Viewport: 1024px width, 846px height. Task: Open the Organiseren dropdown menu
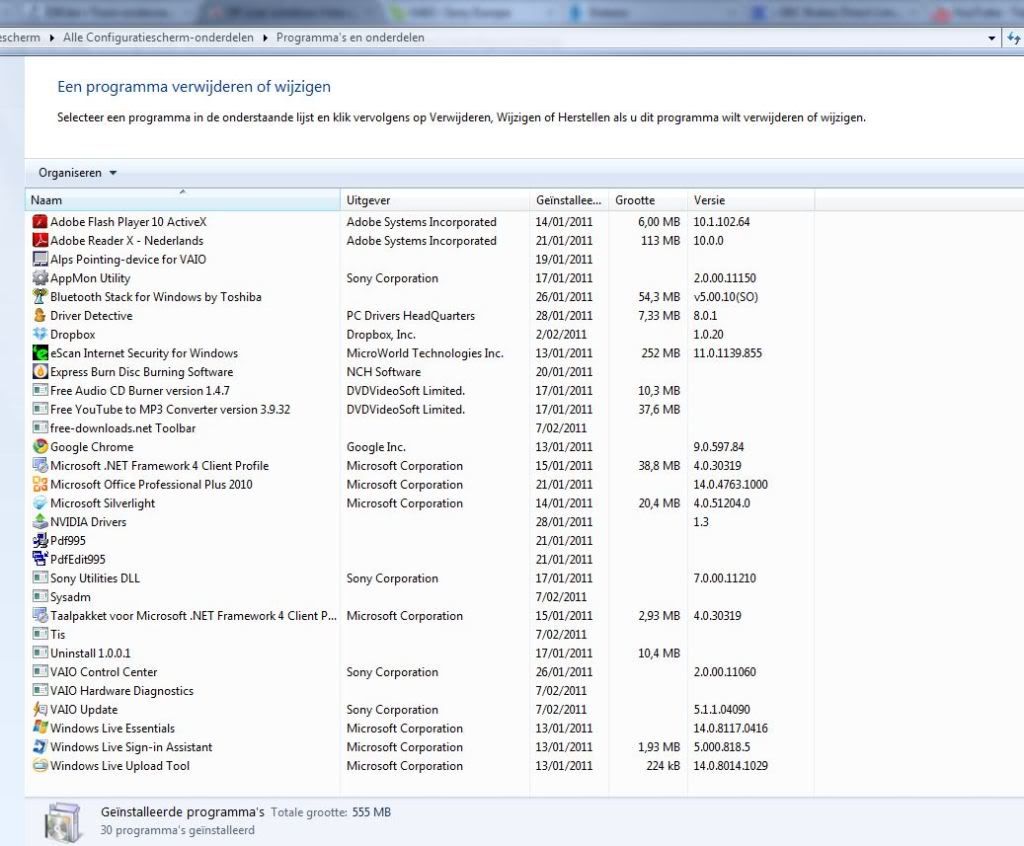click(78, 173)
